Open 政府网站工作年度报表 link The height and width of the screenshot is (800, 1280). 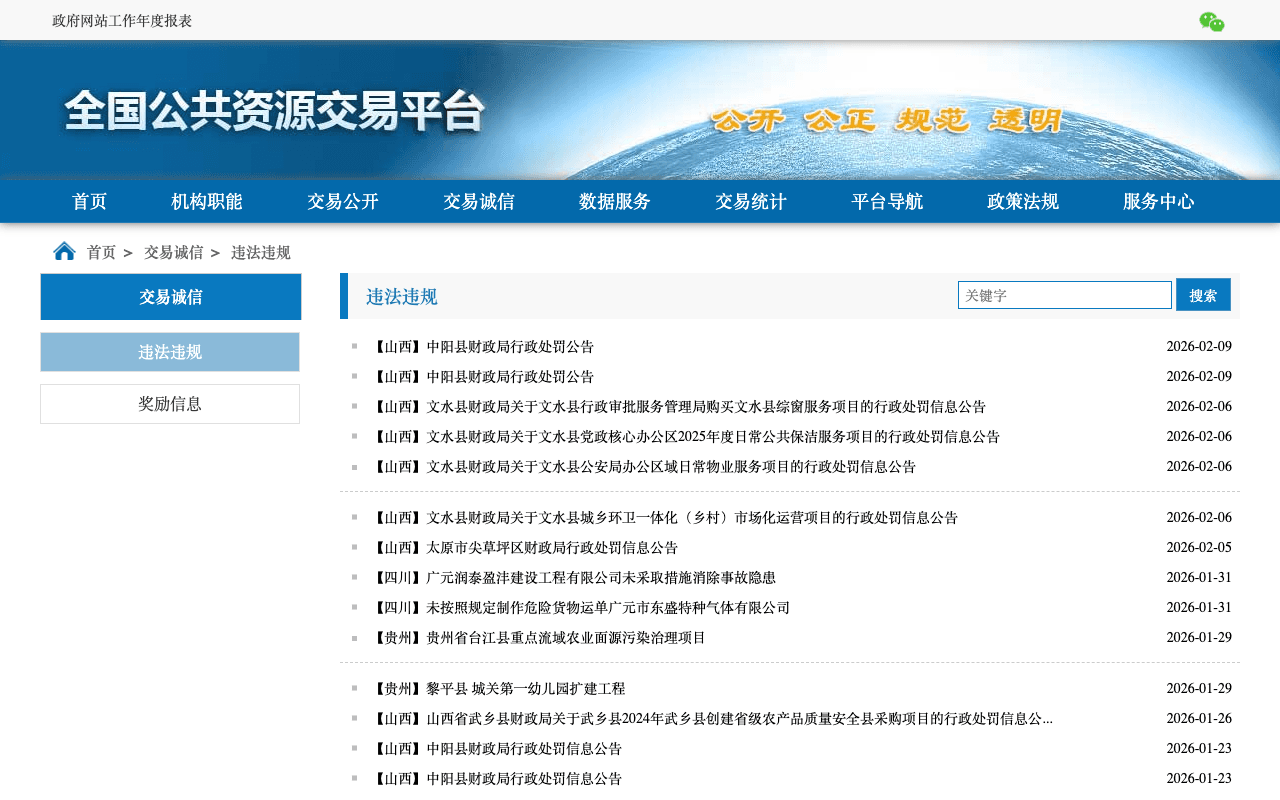click(122, 21)
